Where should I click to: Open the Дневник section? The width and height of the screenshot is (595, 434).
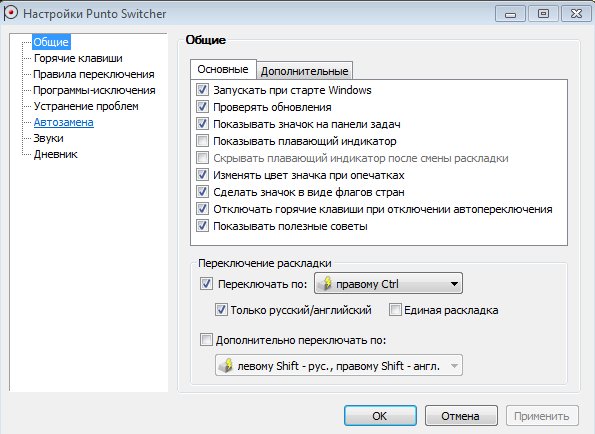point(55,154)
